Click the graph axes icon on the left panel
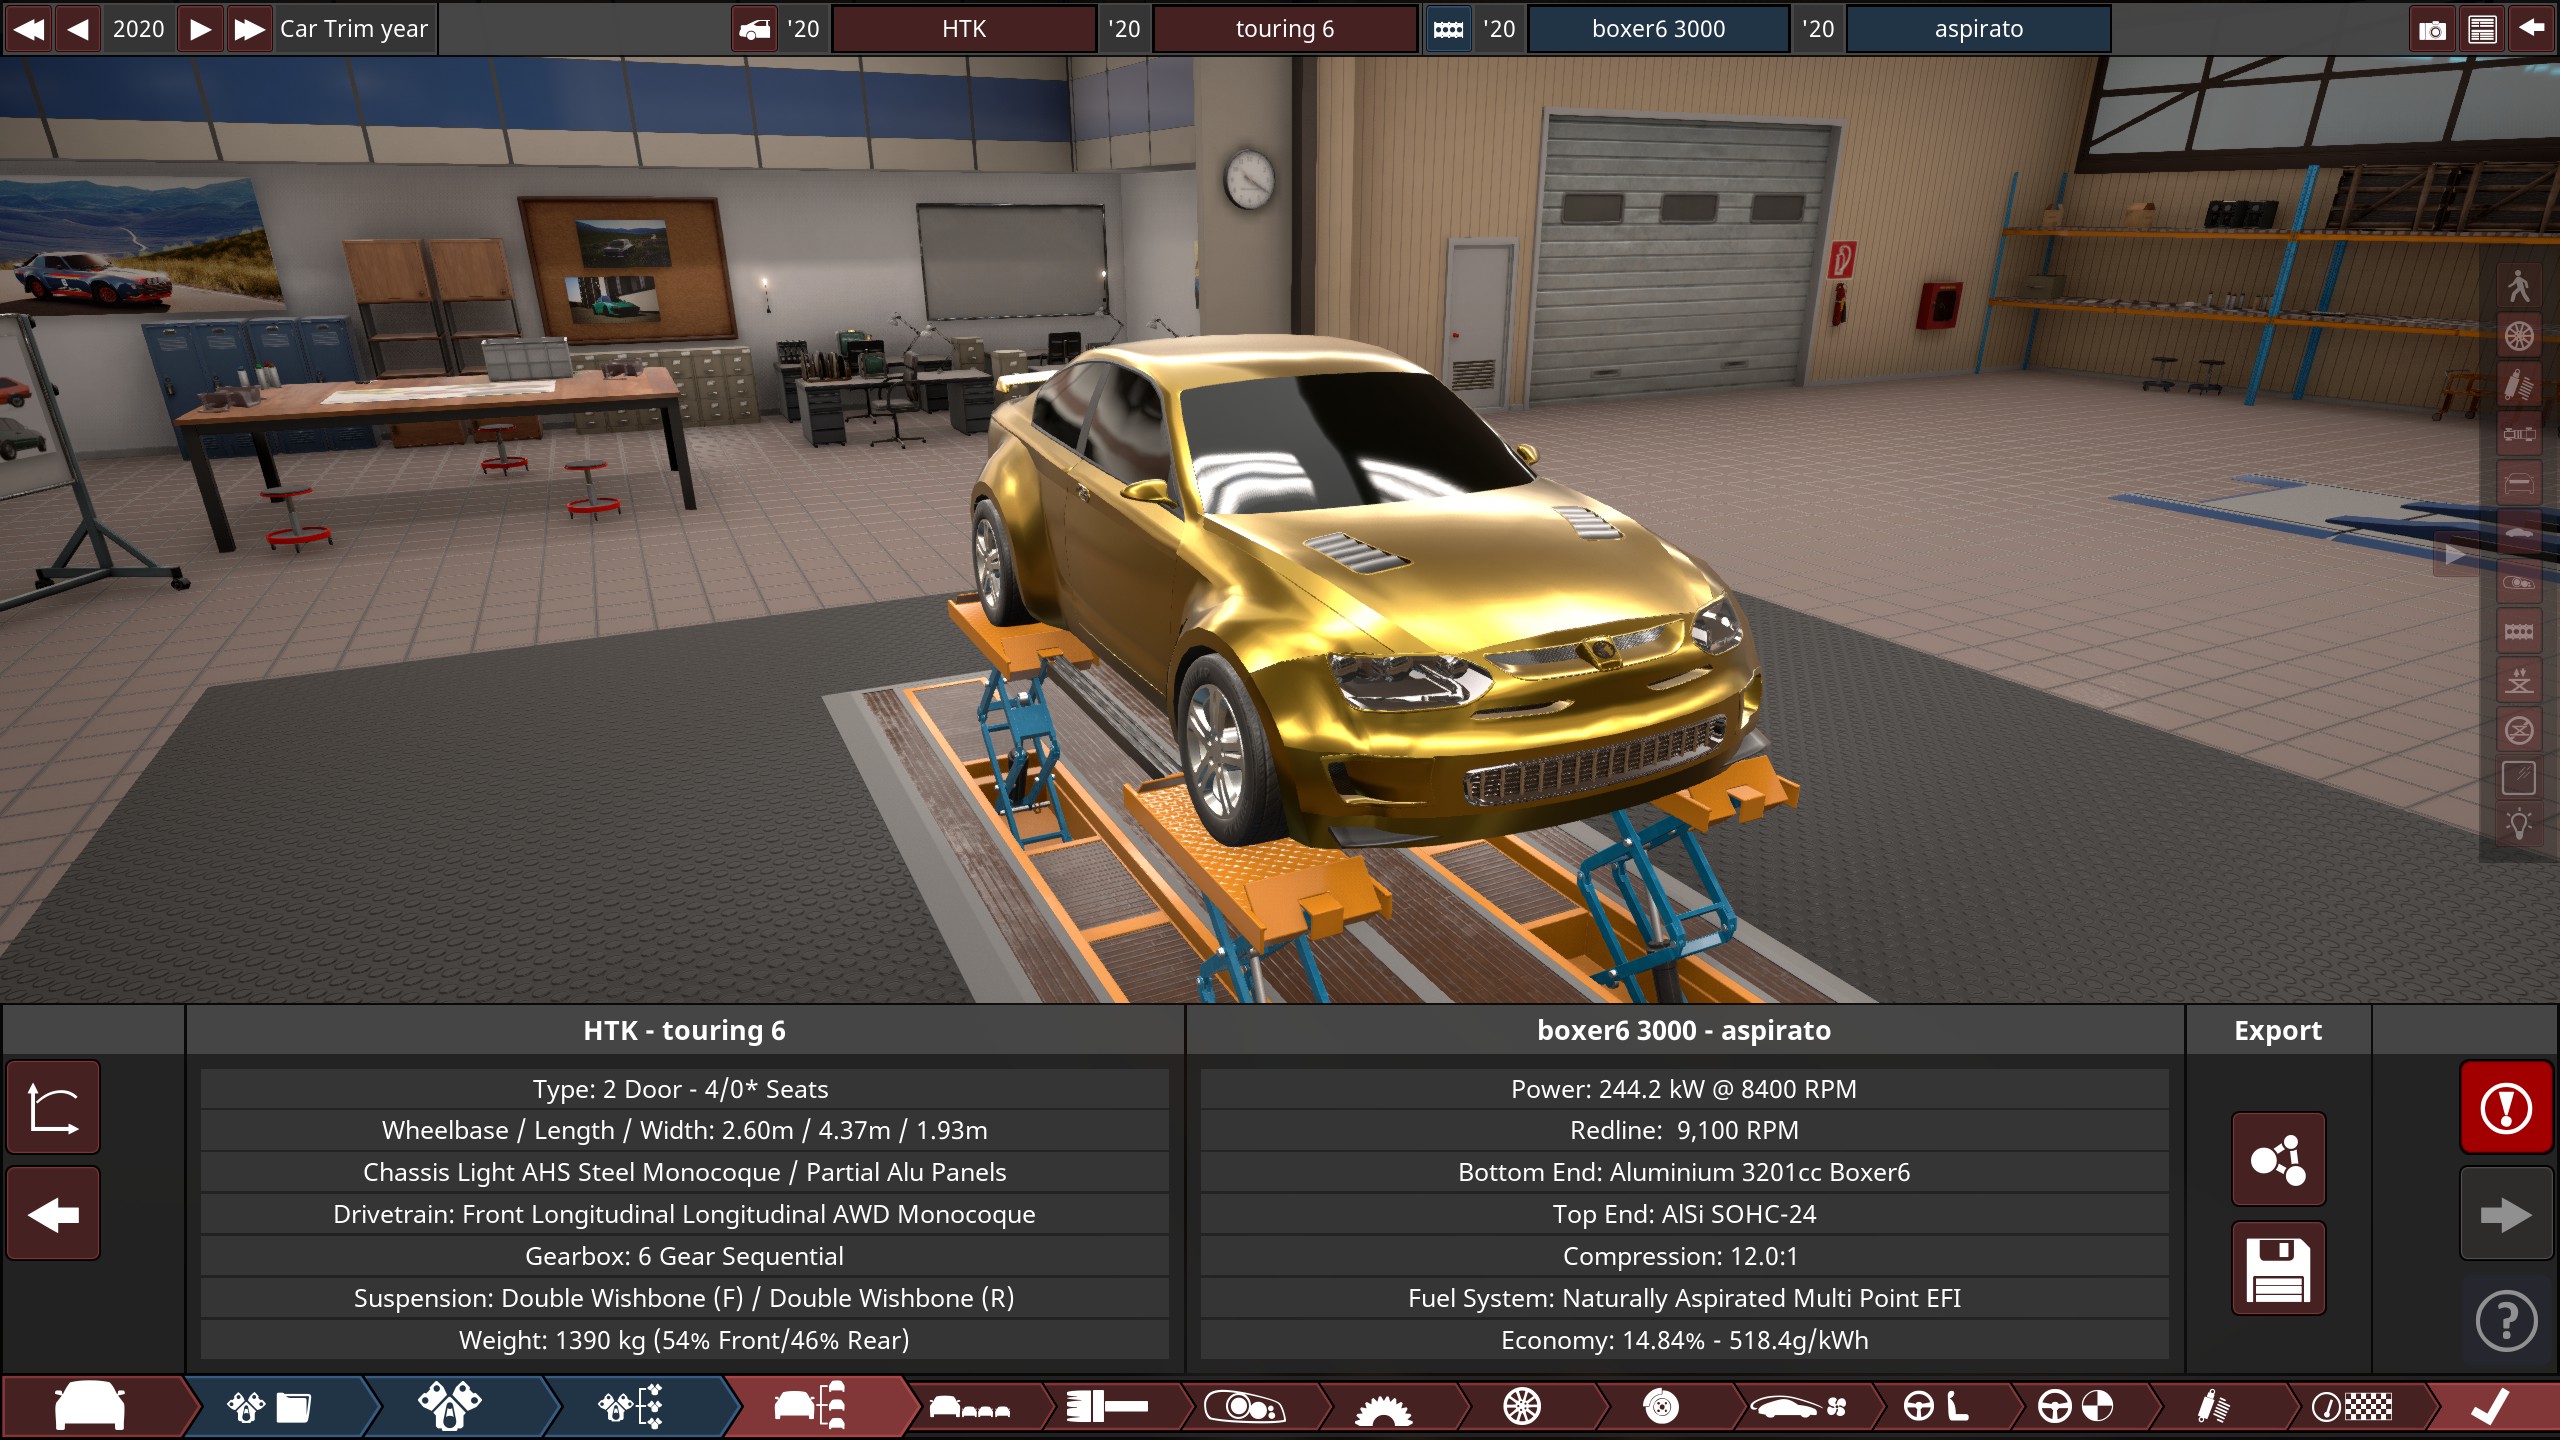Screen dimensions: 2560x1440 click(54, 1108)
